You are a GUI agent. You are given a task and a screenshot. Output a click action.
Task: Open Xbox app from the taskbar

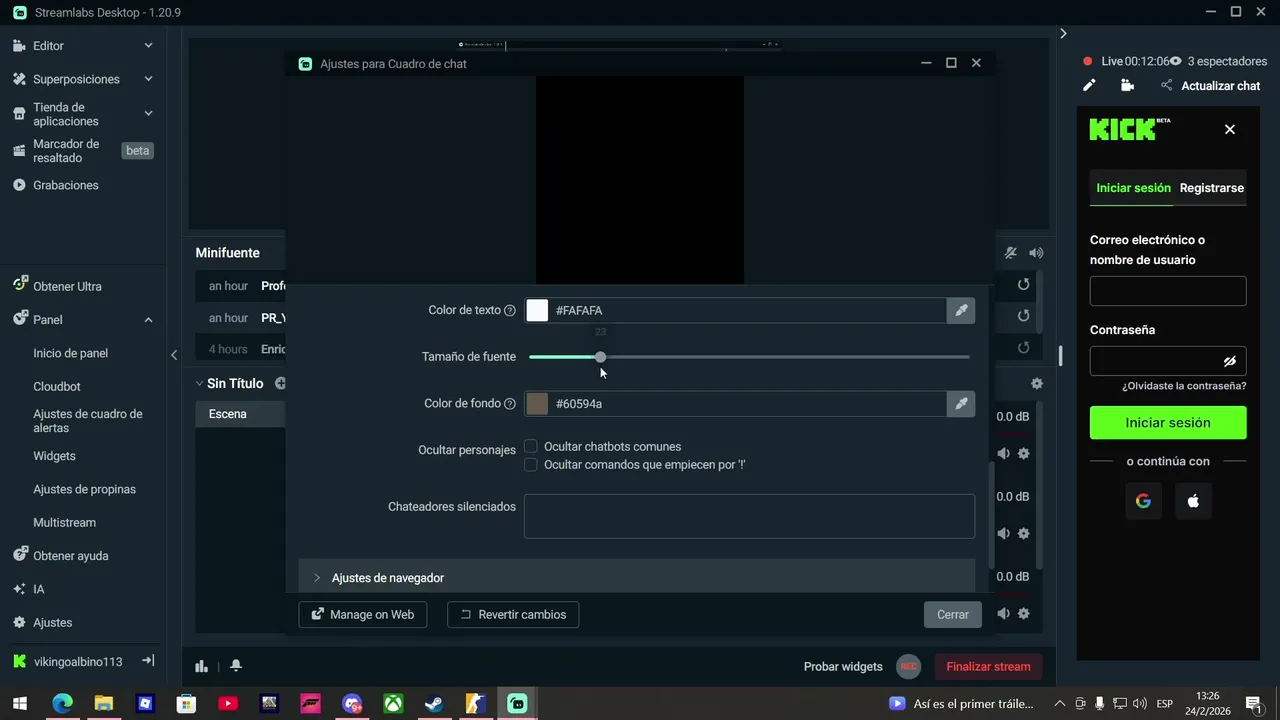pos(393,704)
